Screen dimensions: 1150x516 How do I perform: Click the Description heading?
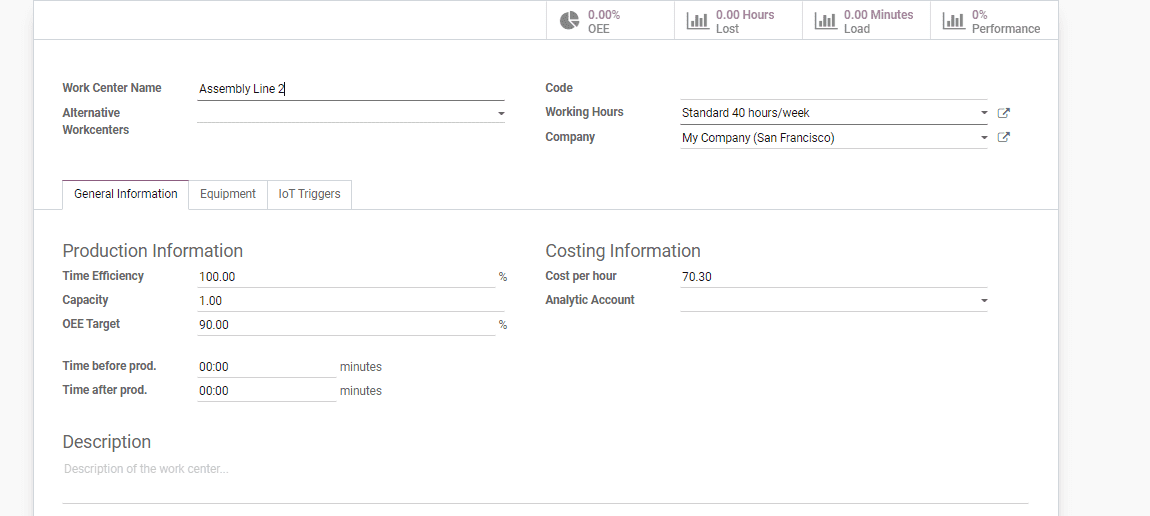pyautogui.click(x=106, y=442)
